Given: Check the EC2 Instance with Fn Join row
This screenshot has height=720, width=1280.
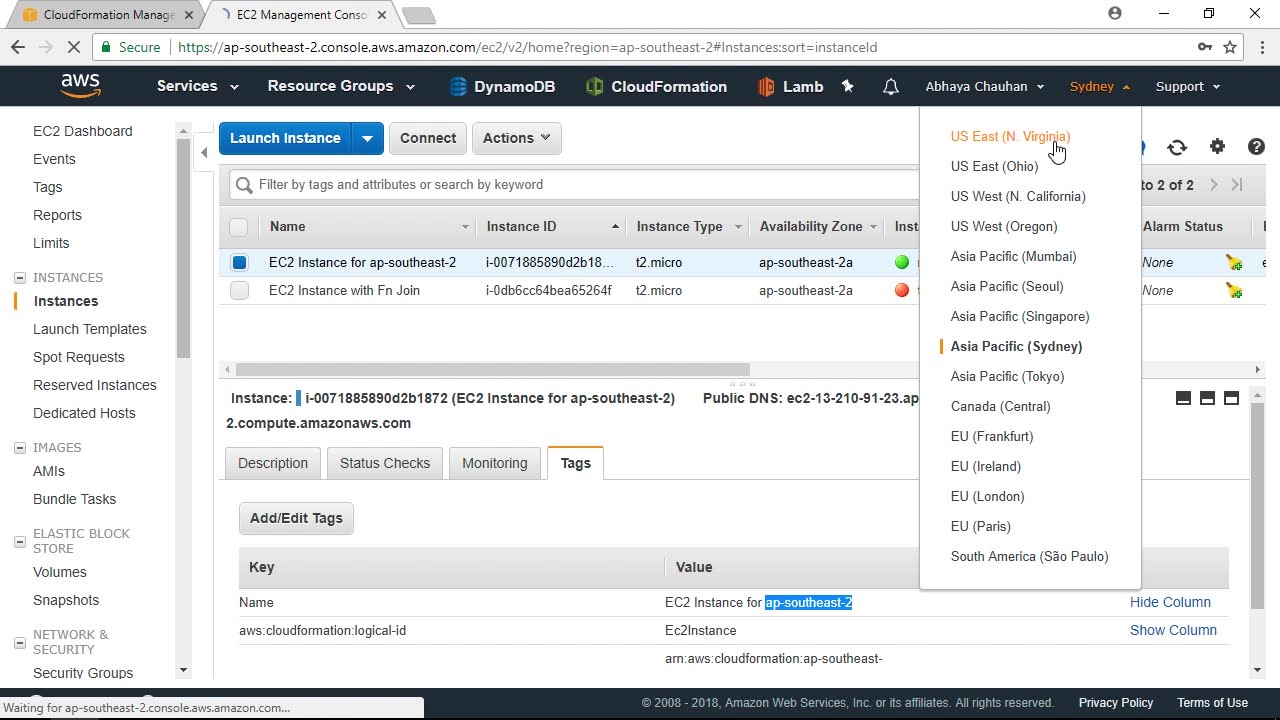Looking at the screenshot, I should [239, 291].
